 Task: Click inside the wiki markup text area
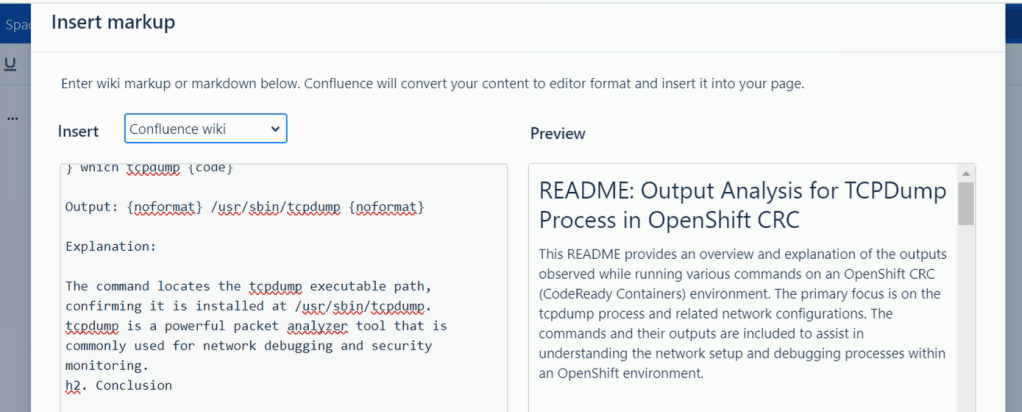point(284,287)
